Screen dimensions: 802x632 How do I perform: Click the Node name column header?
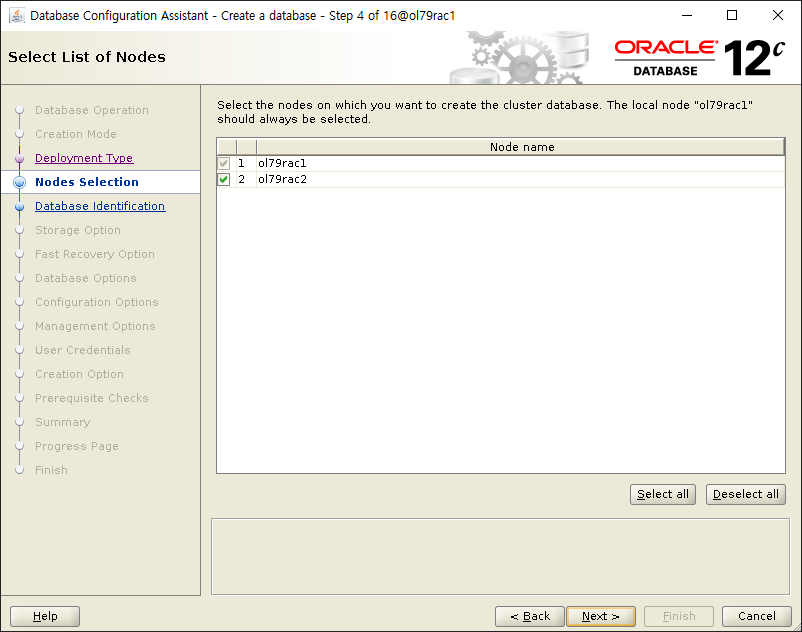click(x=521, y=147)
